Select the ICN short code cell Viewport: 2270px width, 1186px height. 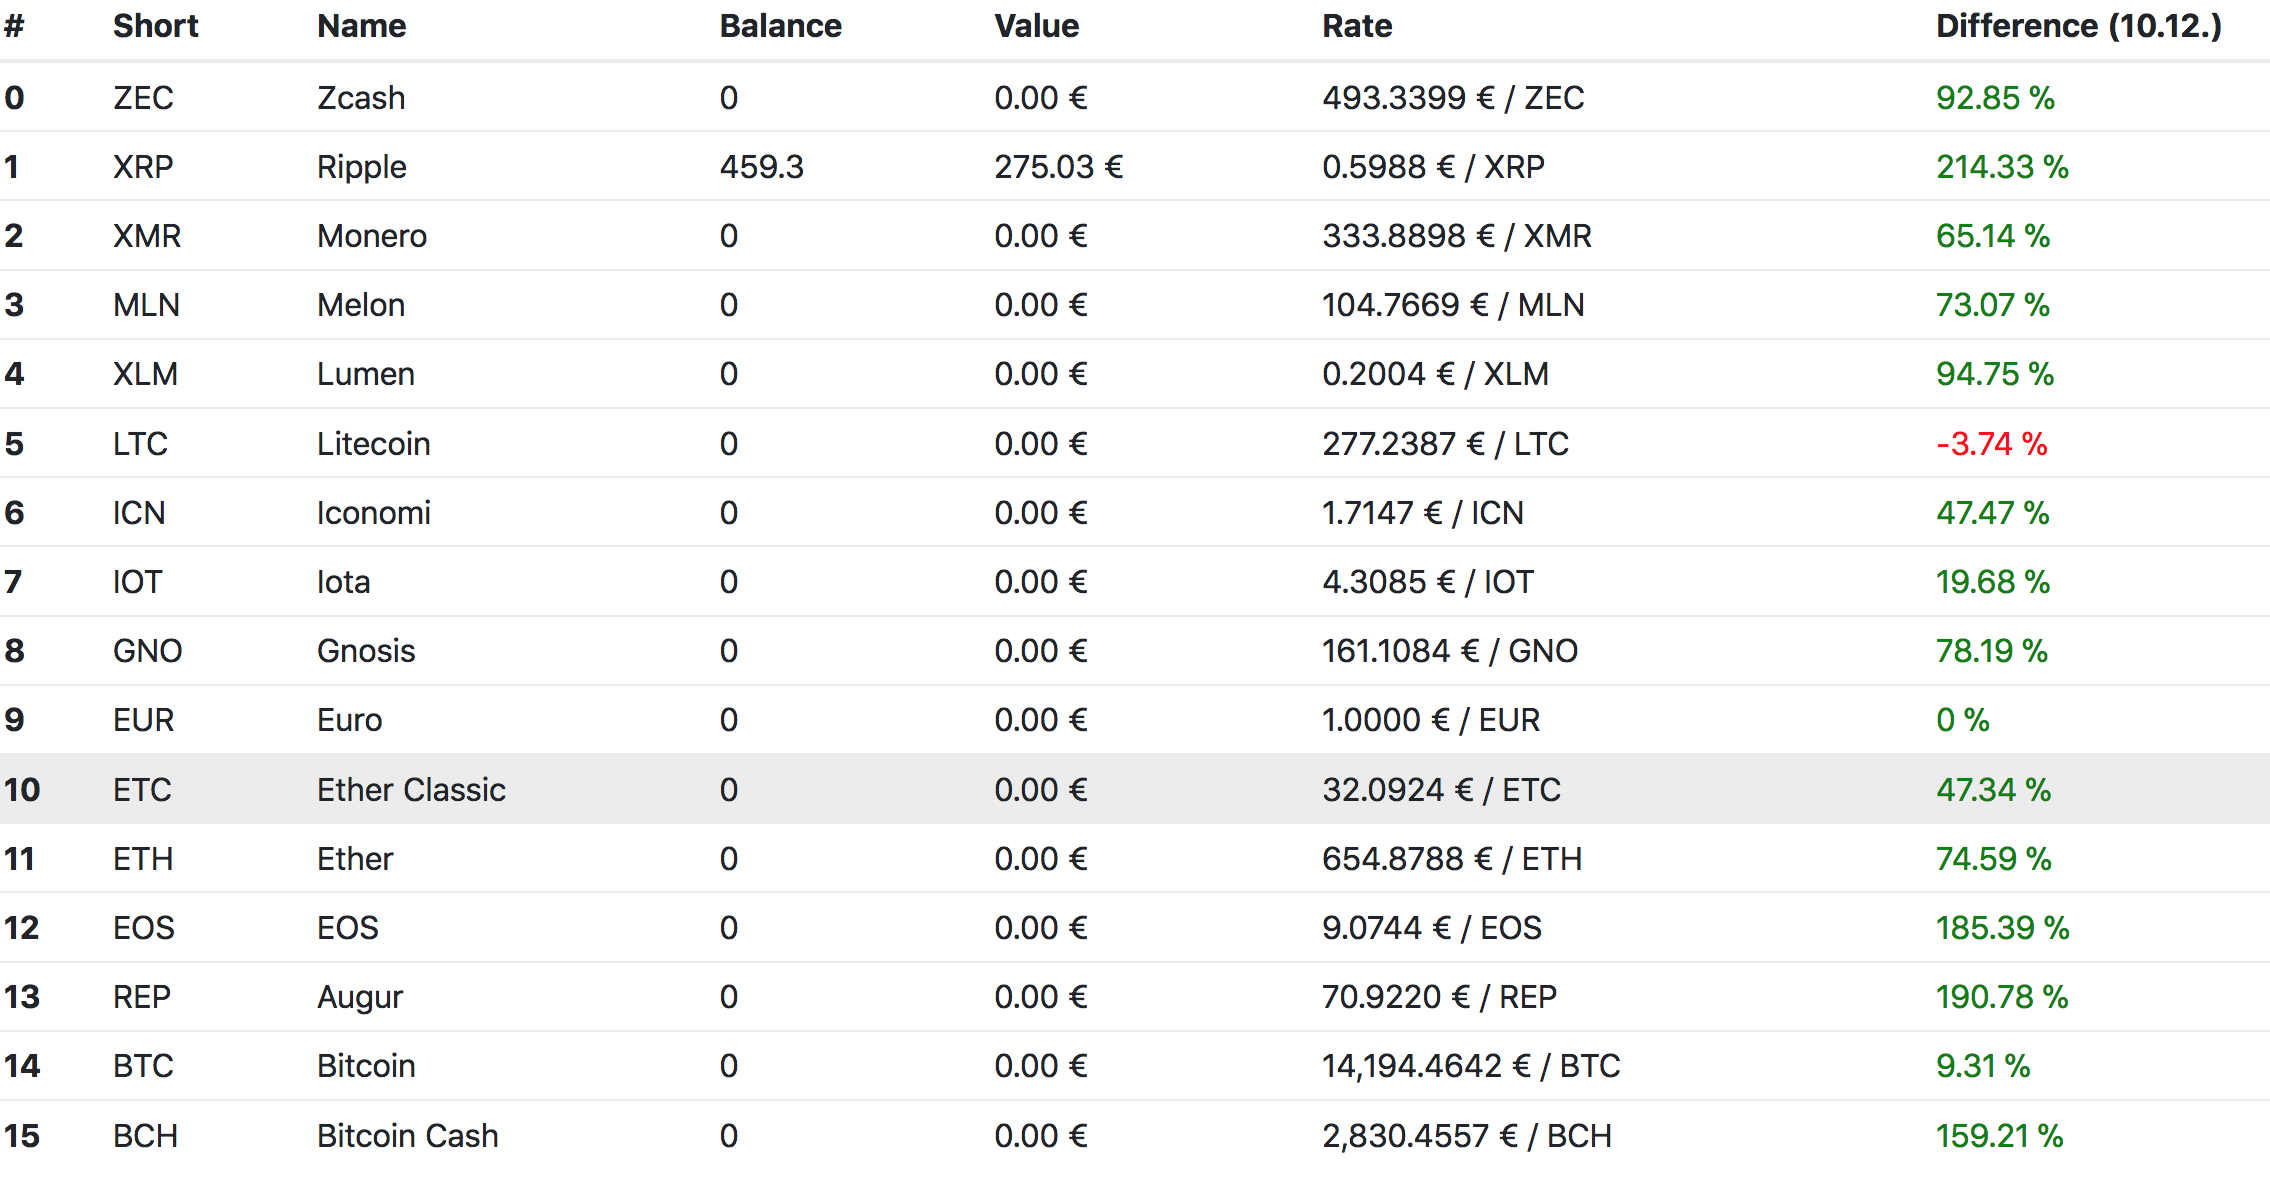coord(139,513)
